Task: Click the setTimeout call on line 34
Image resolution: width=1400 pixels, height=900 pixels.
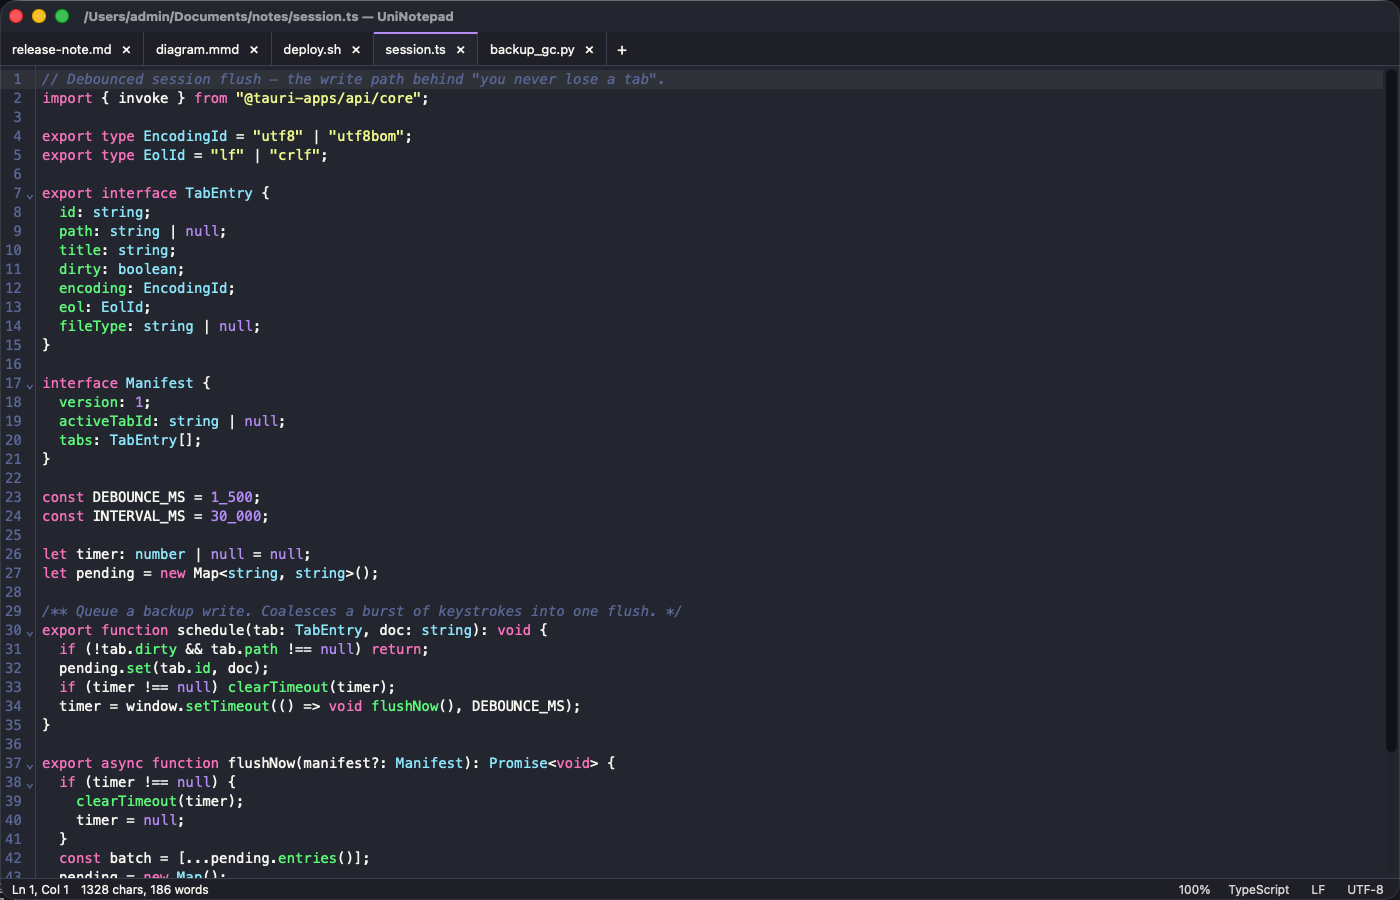Action: tap(227, 706)
